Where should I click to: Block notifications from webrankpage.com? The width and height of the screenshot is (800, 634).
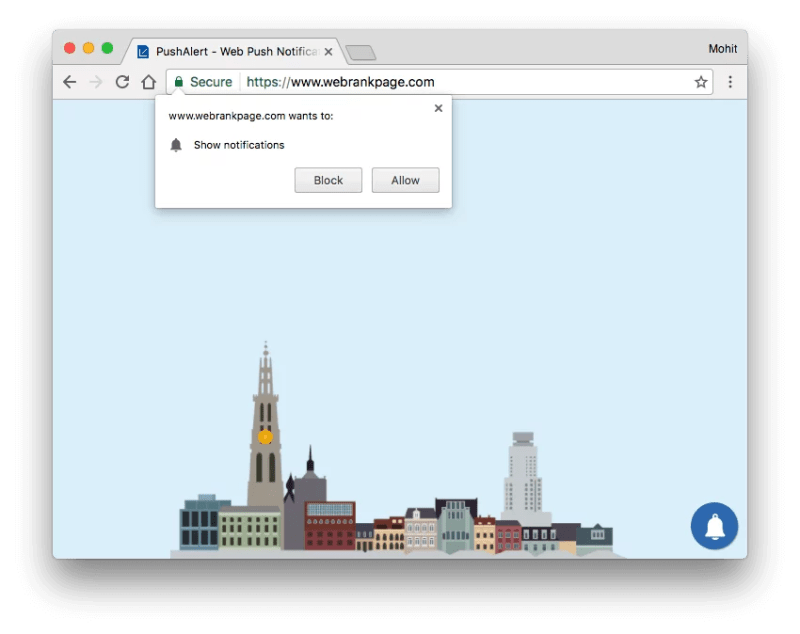327,180
